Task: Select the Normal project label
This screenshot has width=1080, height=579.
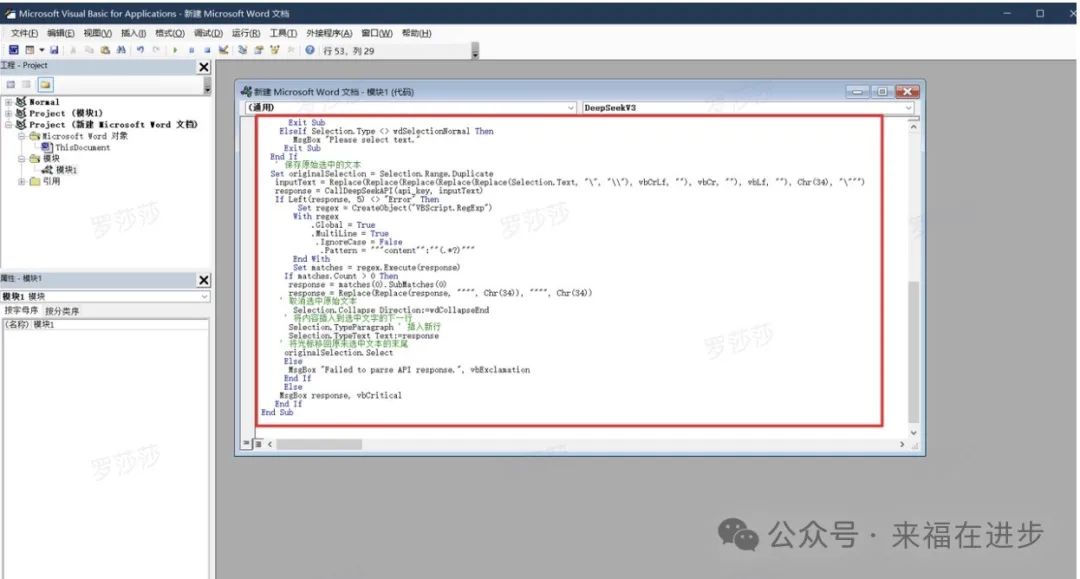Action: (x=44, y=102)
